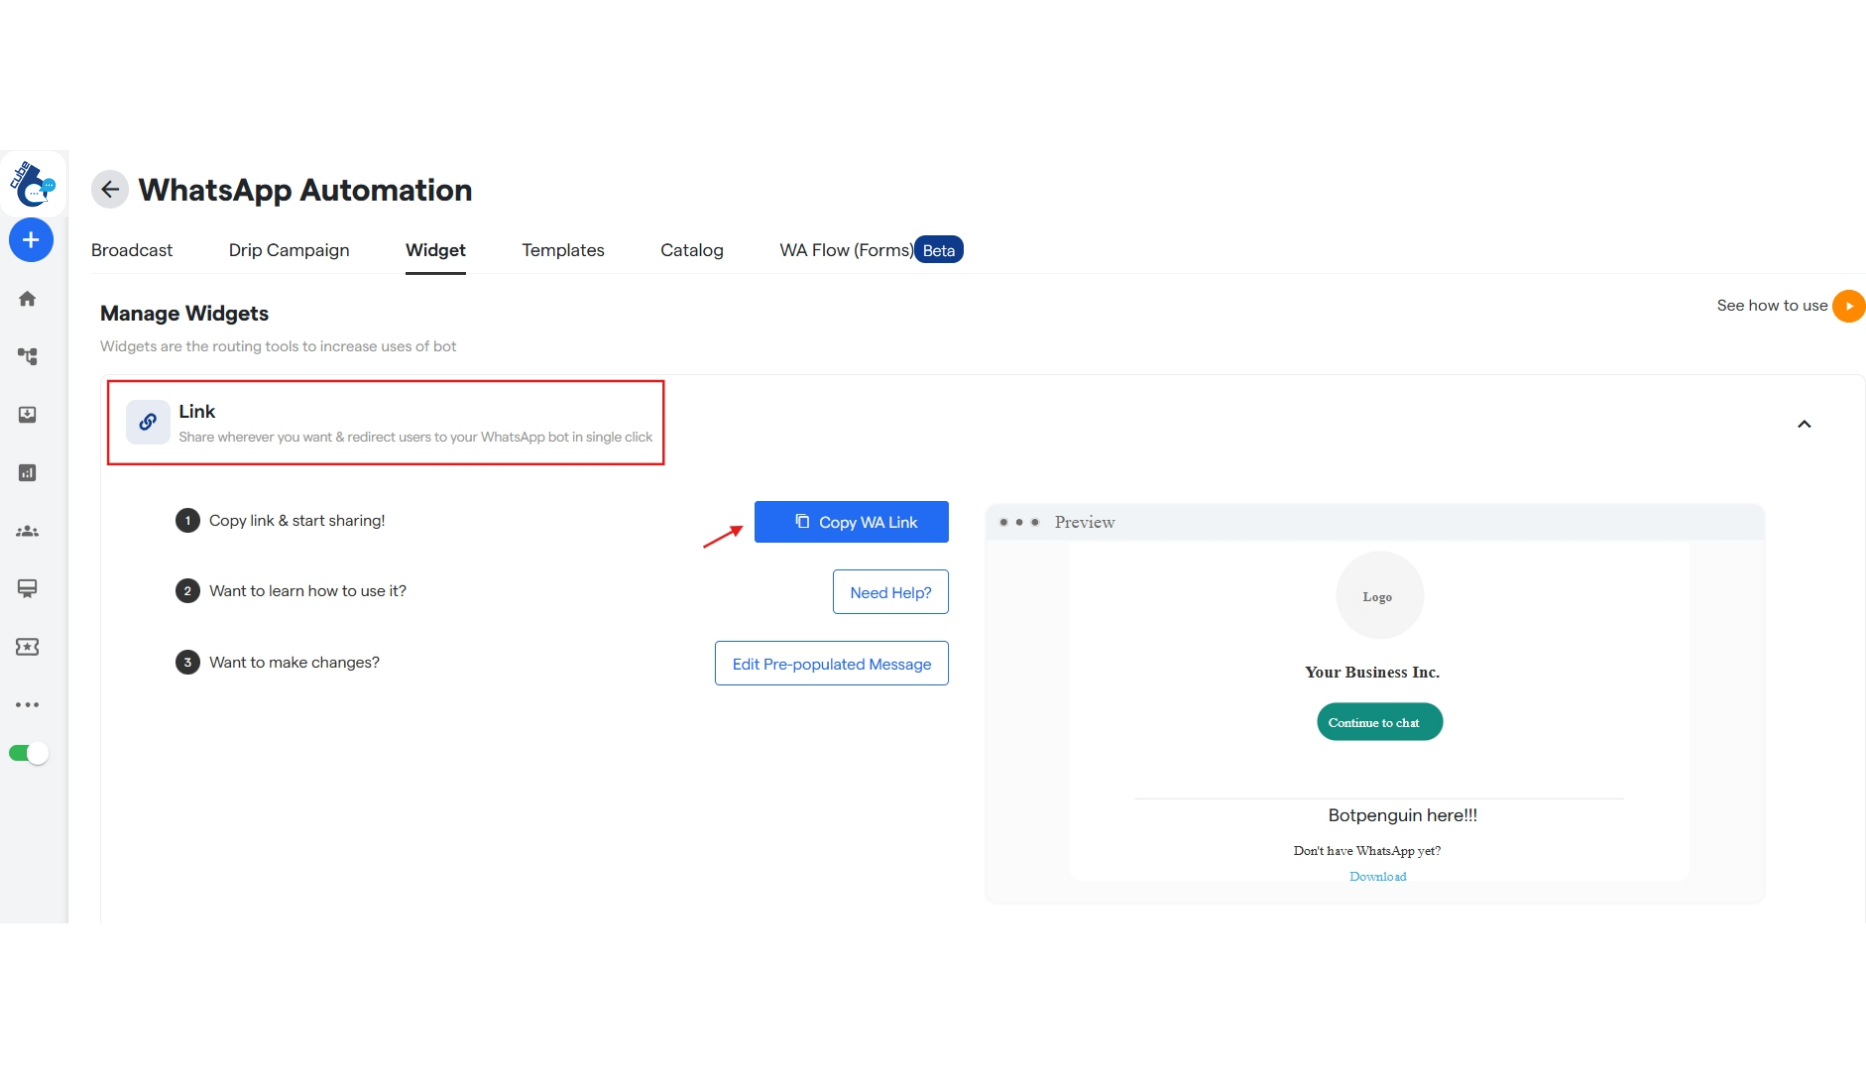This screenshot has width=1866, height=1080.
Task: Open the Templates tab
Action: [x=563, y=250]
